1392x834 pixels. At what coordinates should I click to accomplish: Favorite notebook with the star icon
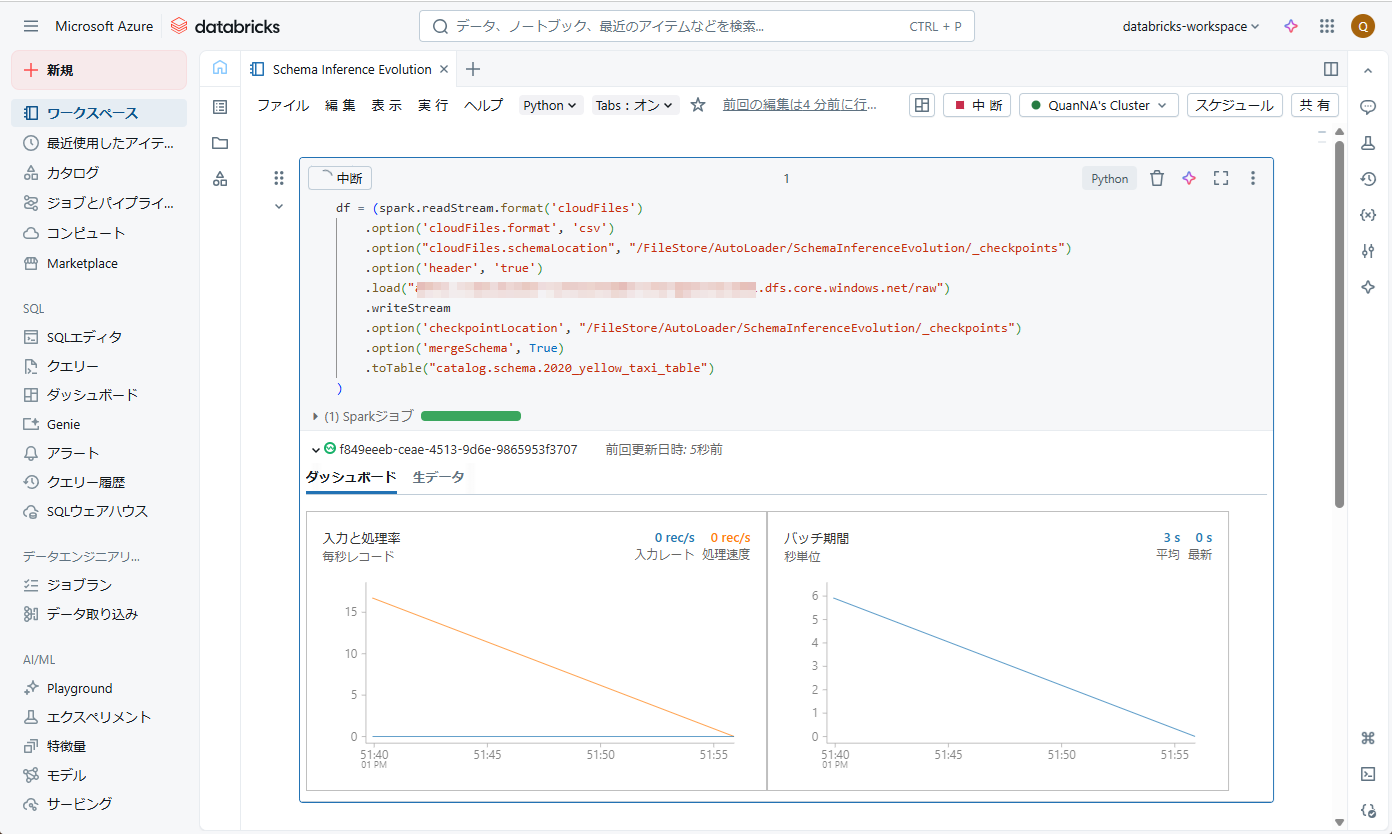(x=698, y=105)
